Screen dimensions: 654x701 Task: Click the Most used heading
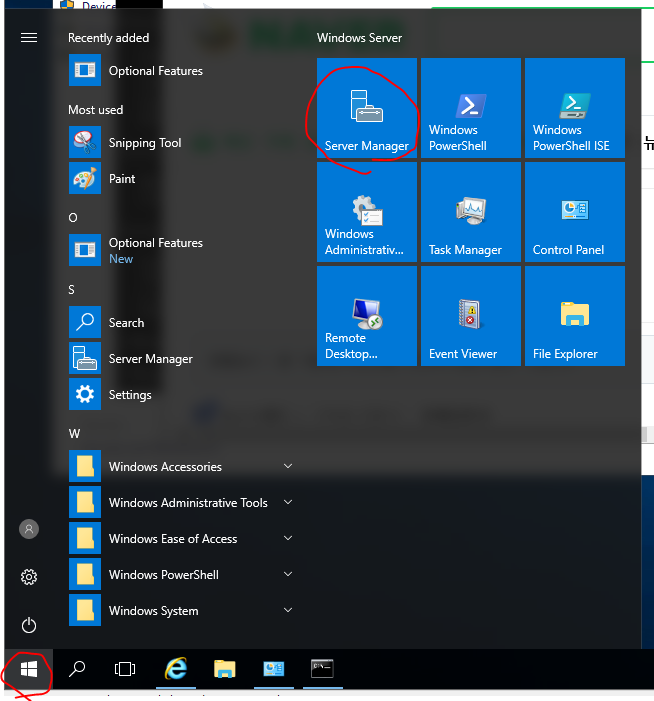click(x=96, y=110)
